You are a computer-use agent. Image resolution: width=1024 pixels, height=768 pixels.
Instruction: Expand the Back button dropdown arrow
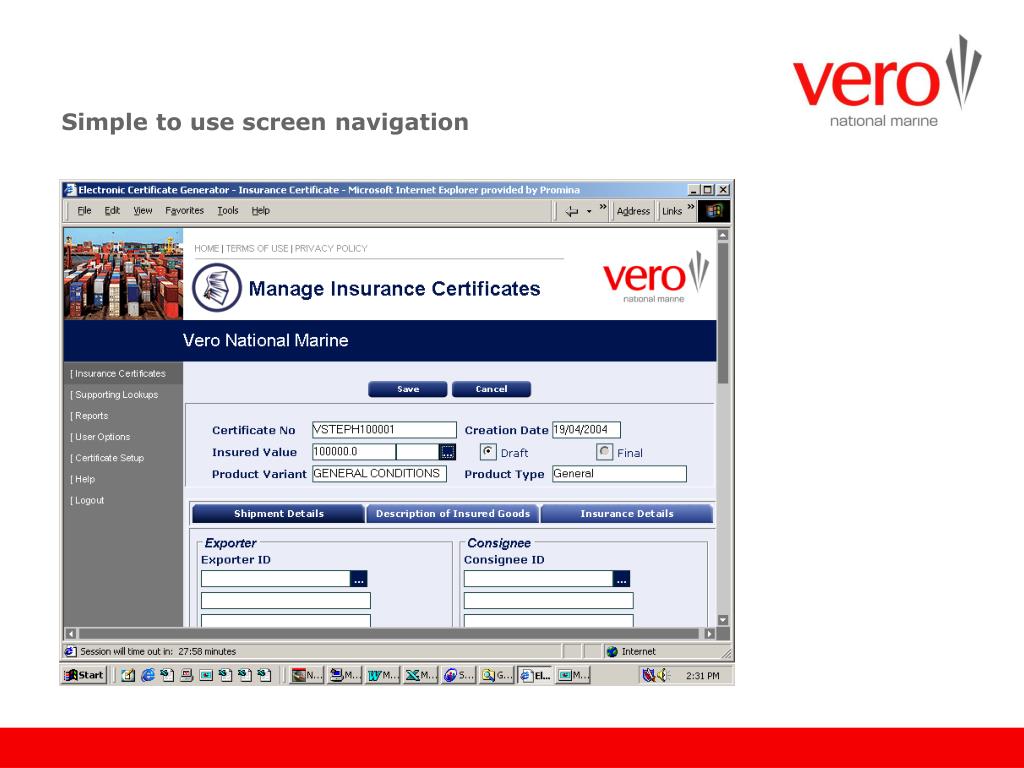[x=589, y=211]
